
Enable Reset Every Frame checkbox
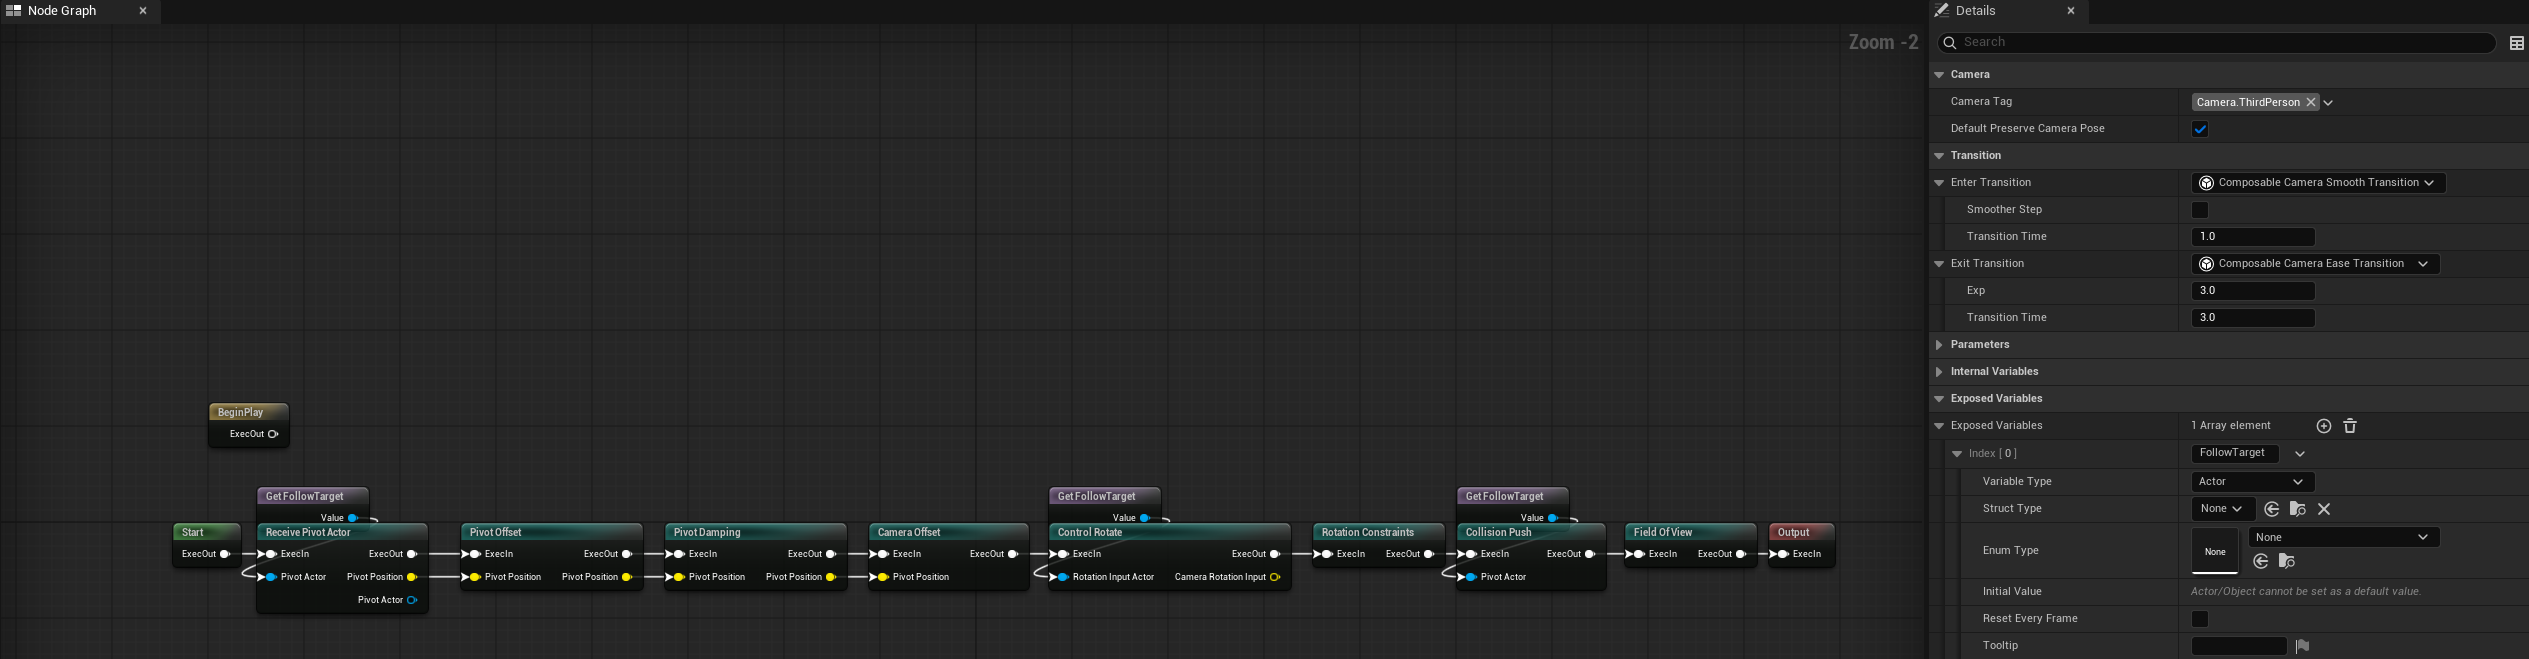2199,619
